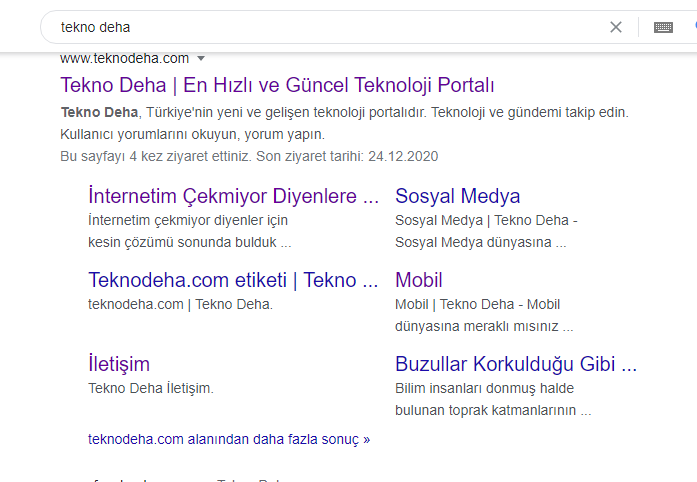Click 'İnternetim çekmiyor diyenler için' snippet
The width and height of the screenshot is (697, 482).
pyautogui.click(x=188, y=220)
